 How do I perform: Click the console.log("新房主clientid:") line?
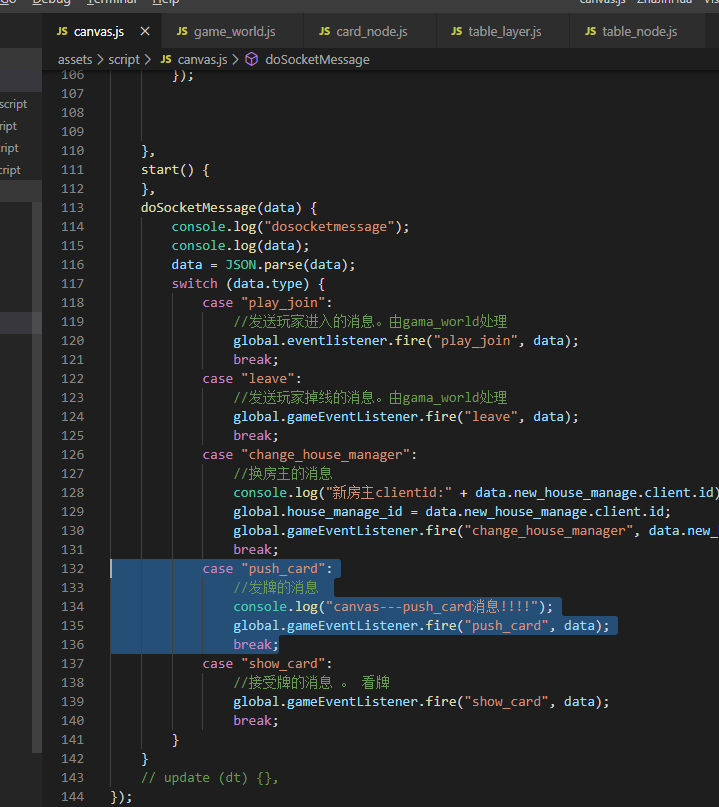coord(476,493)
